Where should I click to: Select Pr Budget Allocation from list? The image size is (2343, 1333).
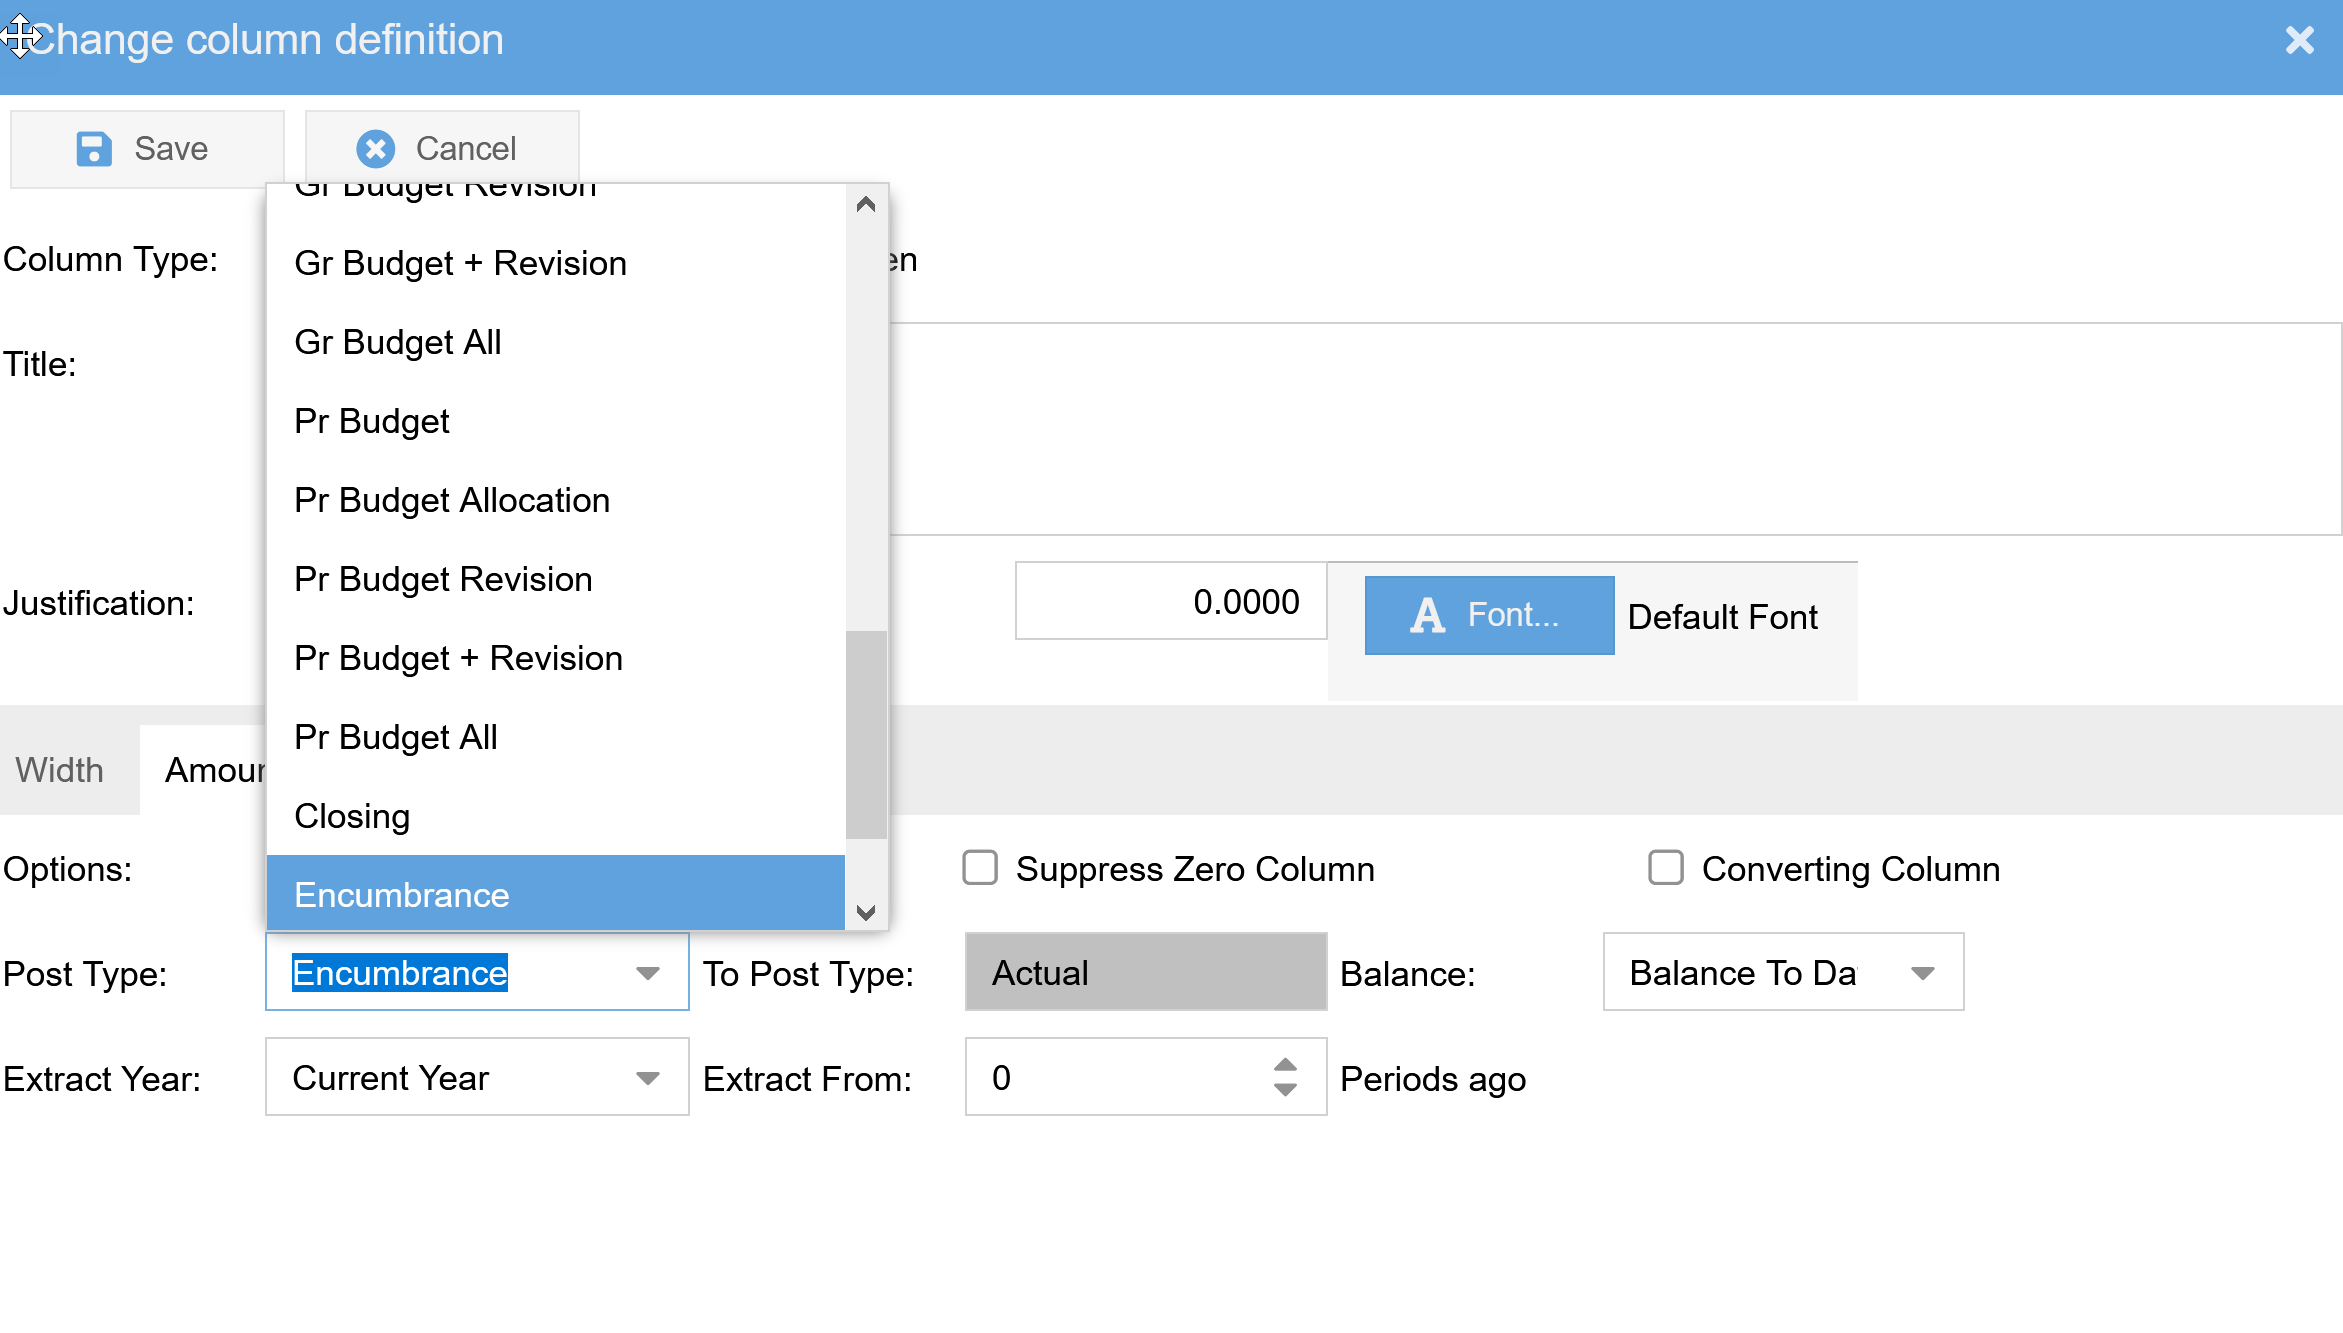pos(452,500)
